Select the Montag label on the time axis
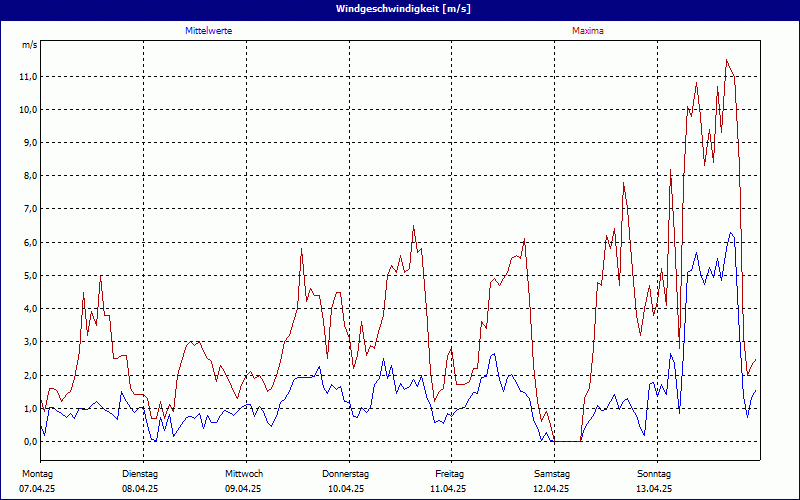Image resolution: width=800 pixels, height=500 pixels. pyautogui.click(x=36, y=473)
